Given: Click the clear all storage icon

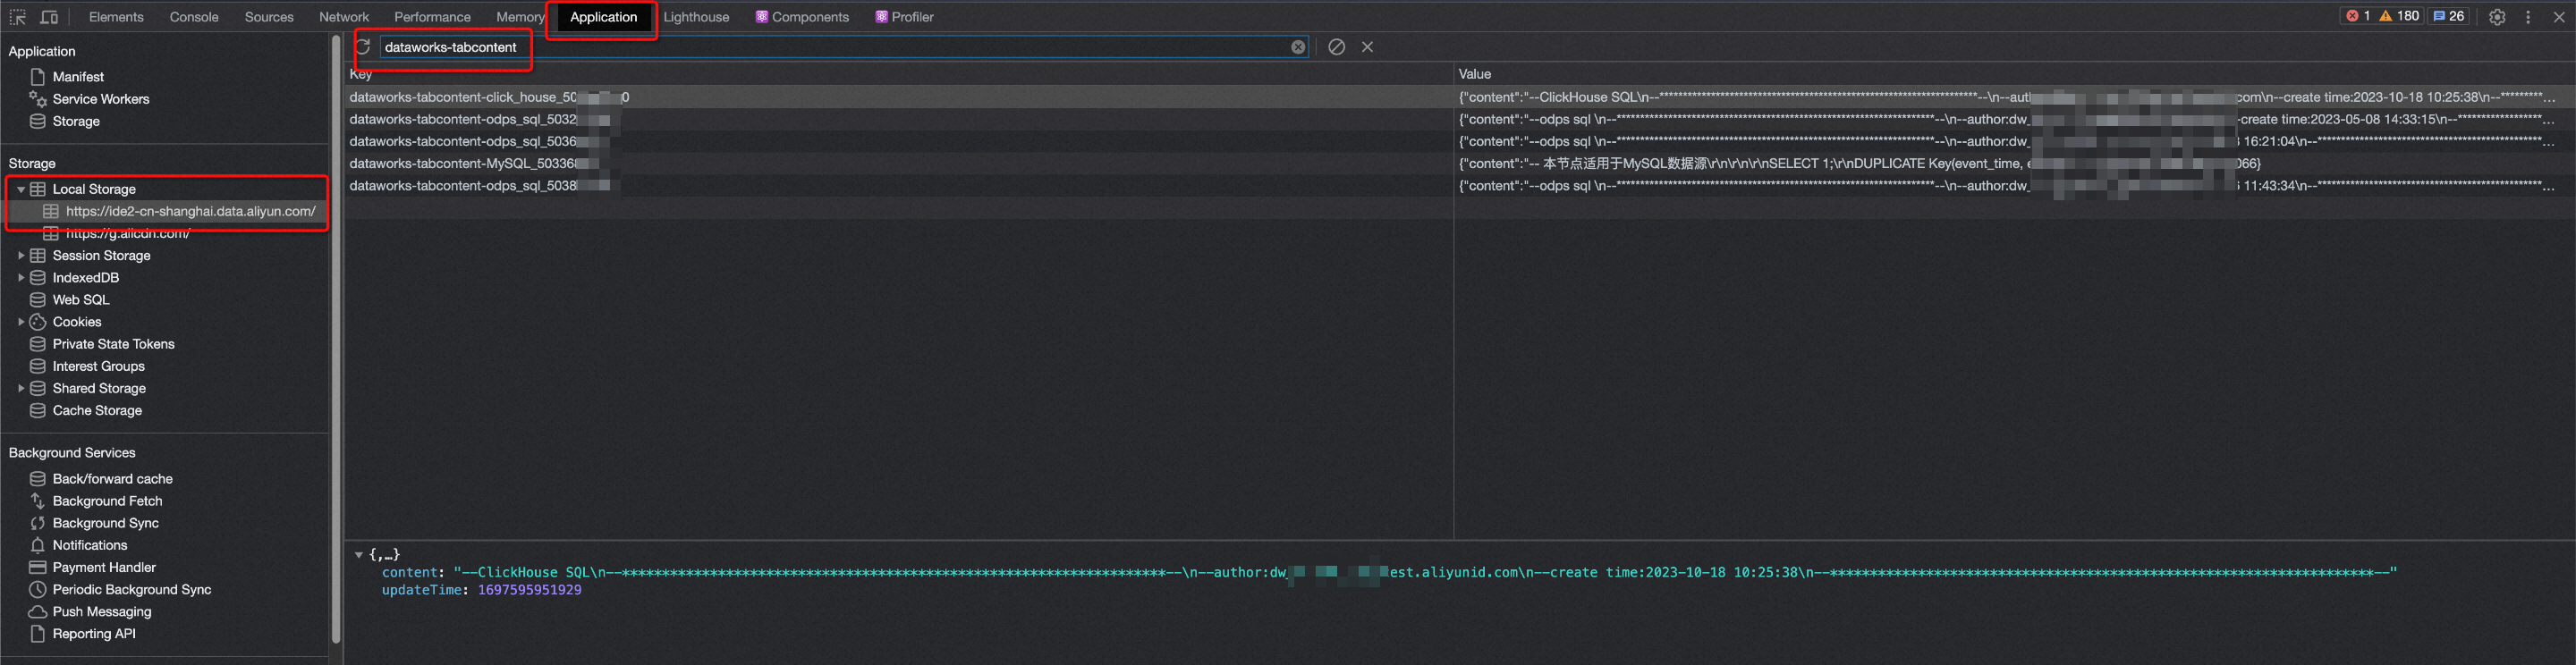Looking at the screenshot, I should pyautogui.click(x=1336, y=47).
